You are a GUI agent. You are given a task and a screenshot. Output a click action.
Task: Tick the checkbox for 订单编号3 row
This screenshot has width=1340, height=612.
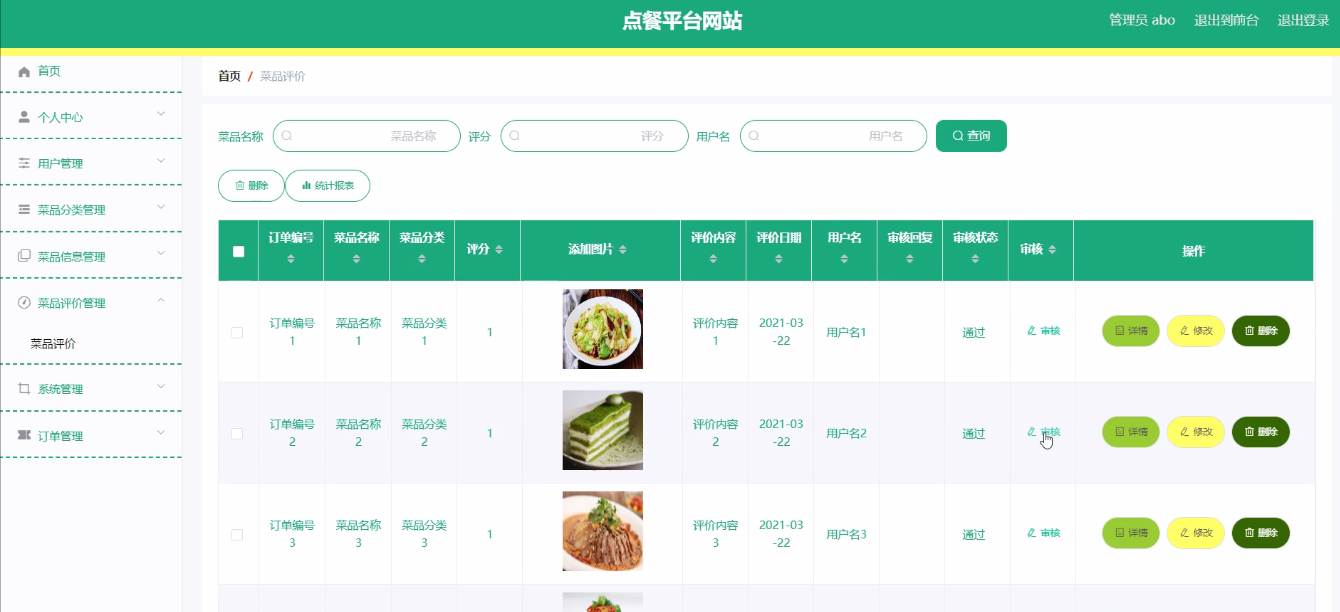[237, 534]
